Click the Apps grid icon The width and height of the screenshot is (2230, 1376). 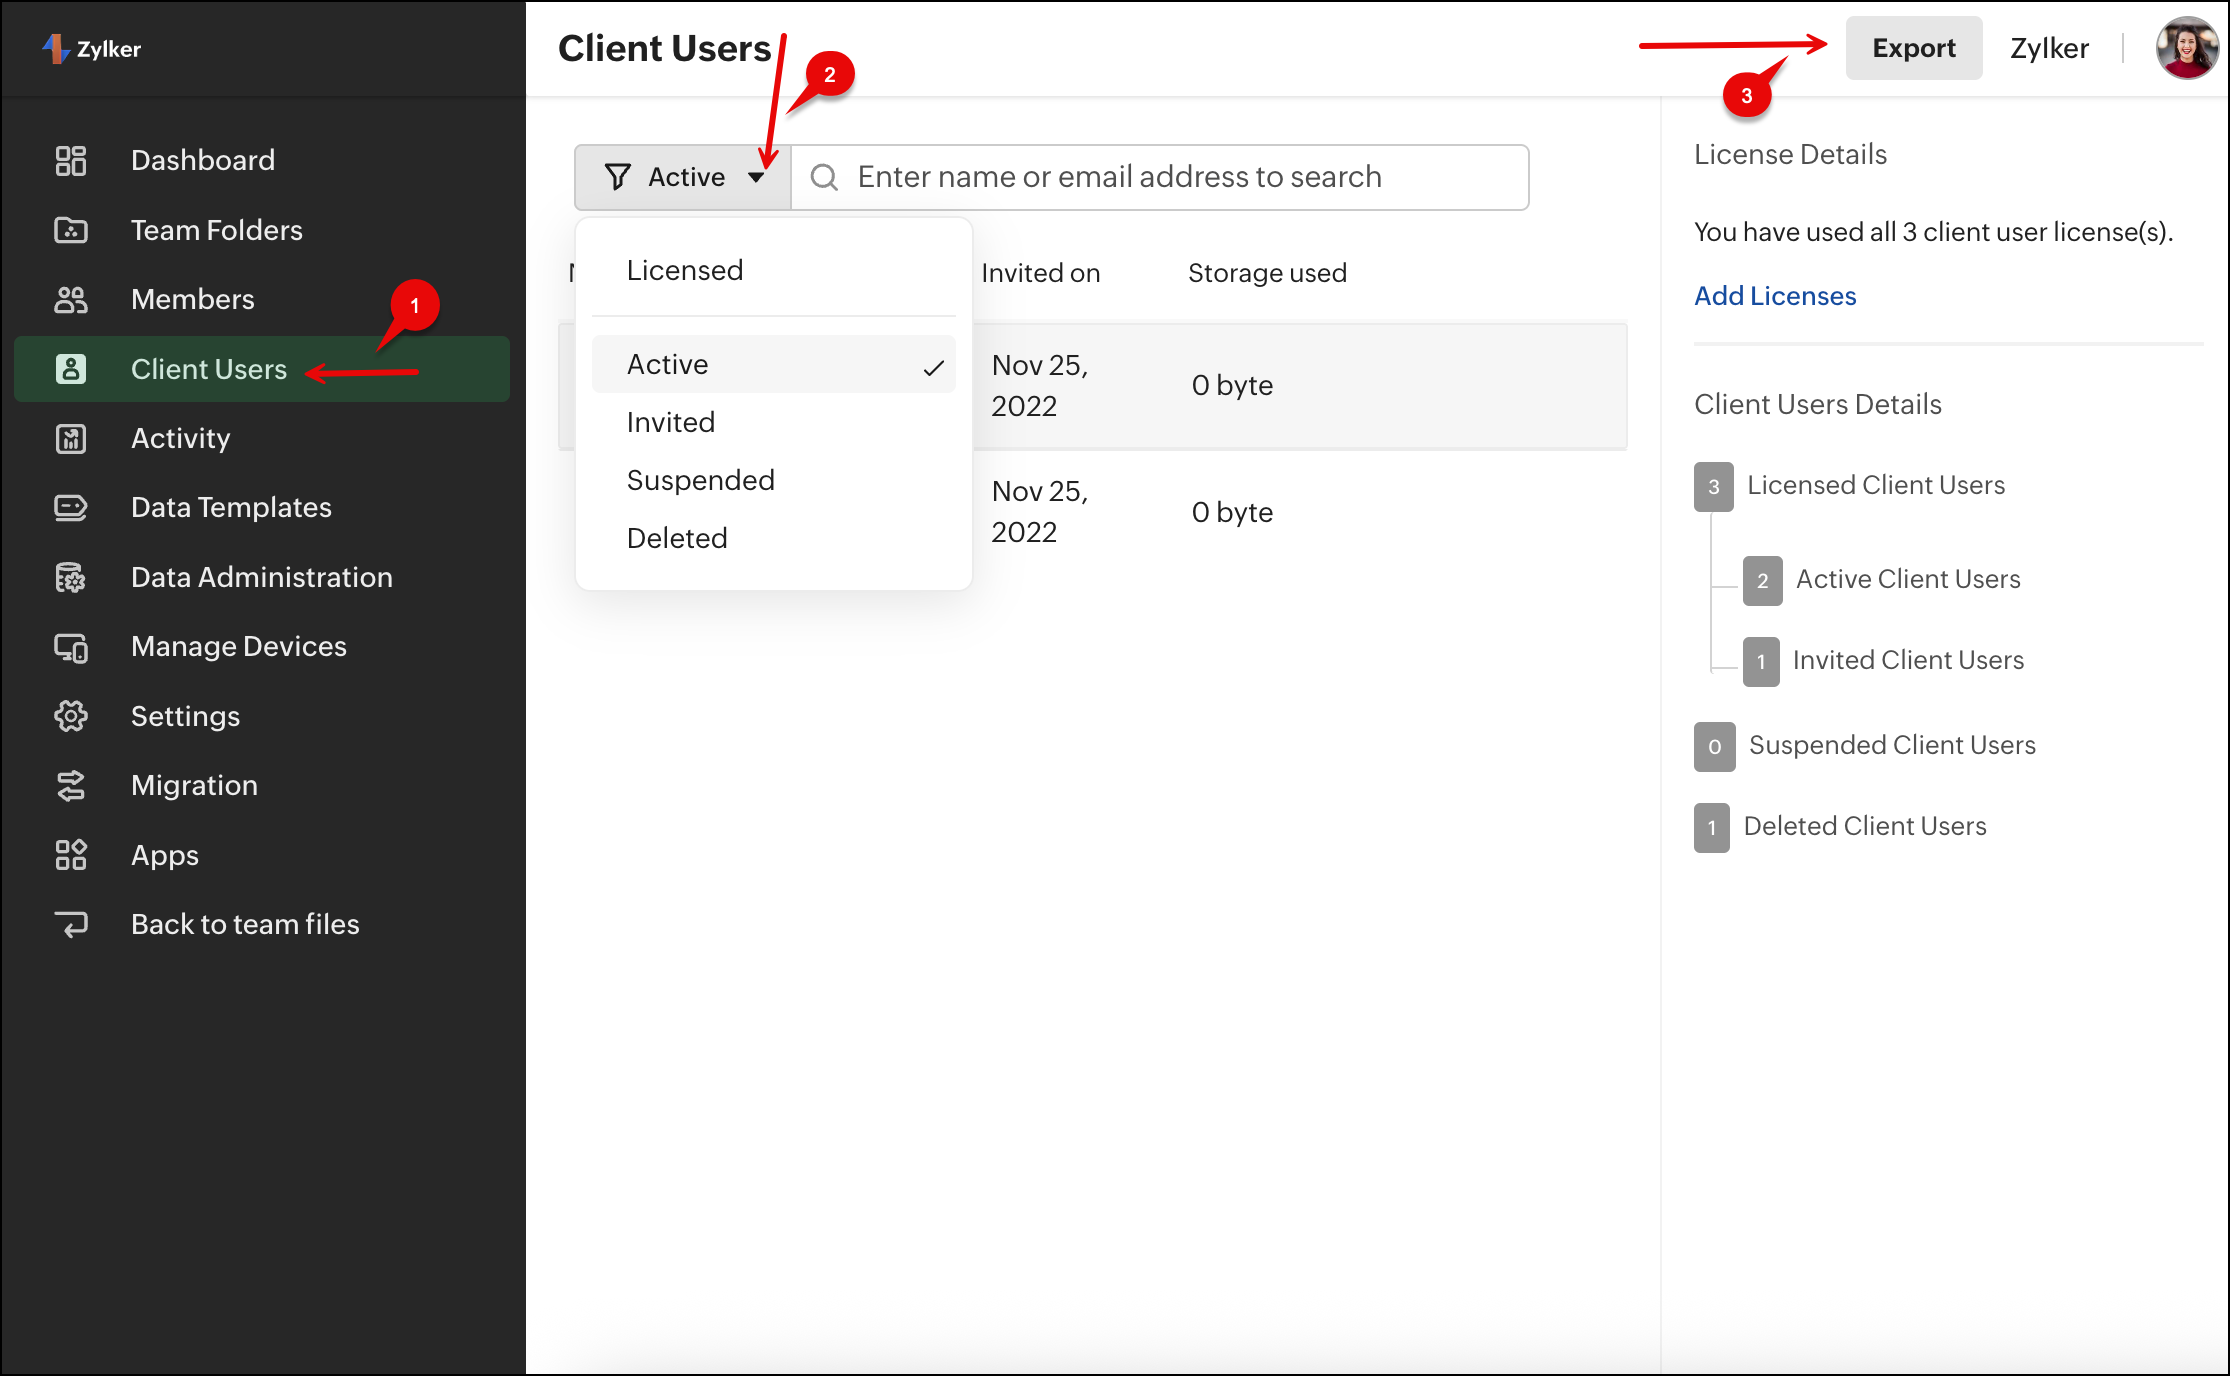(x=71, y=855)
